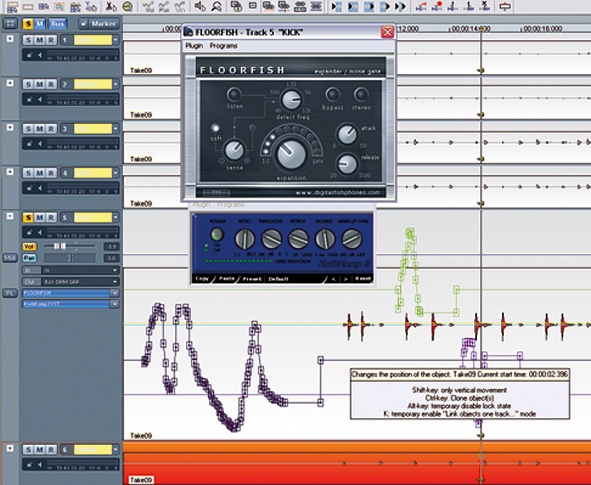This screenshot has height=485, width=591.
Task: Expand track 1 with plus button
Action: click(10, 38)
